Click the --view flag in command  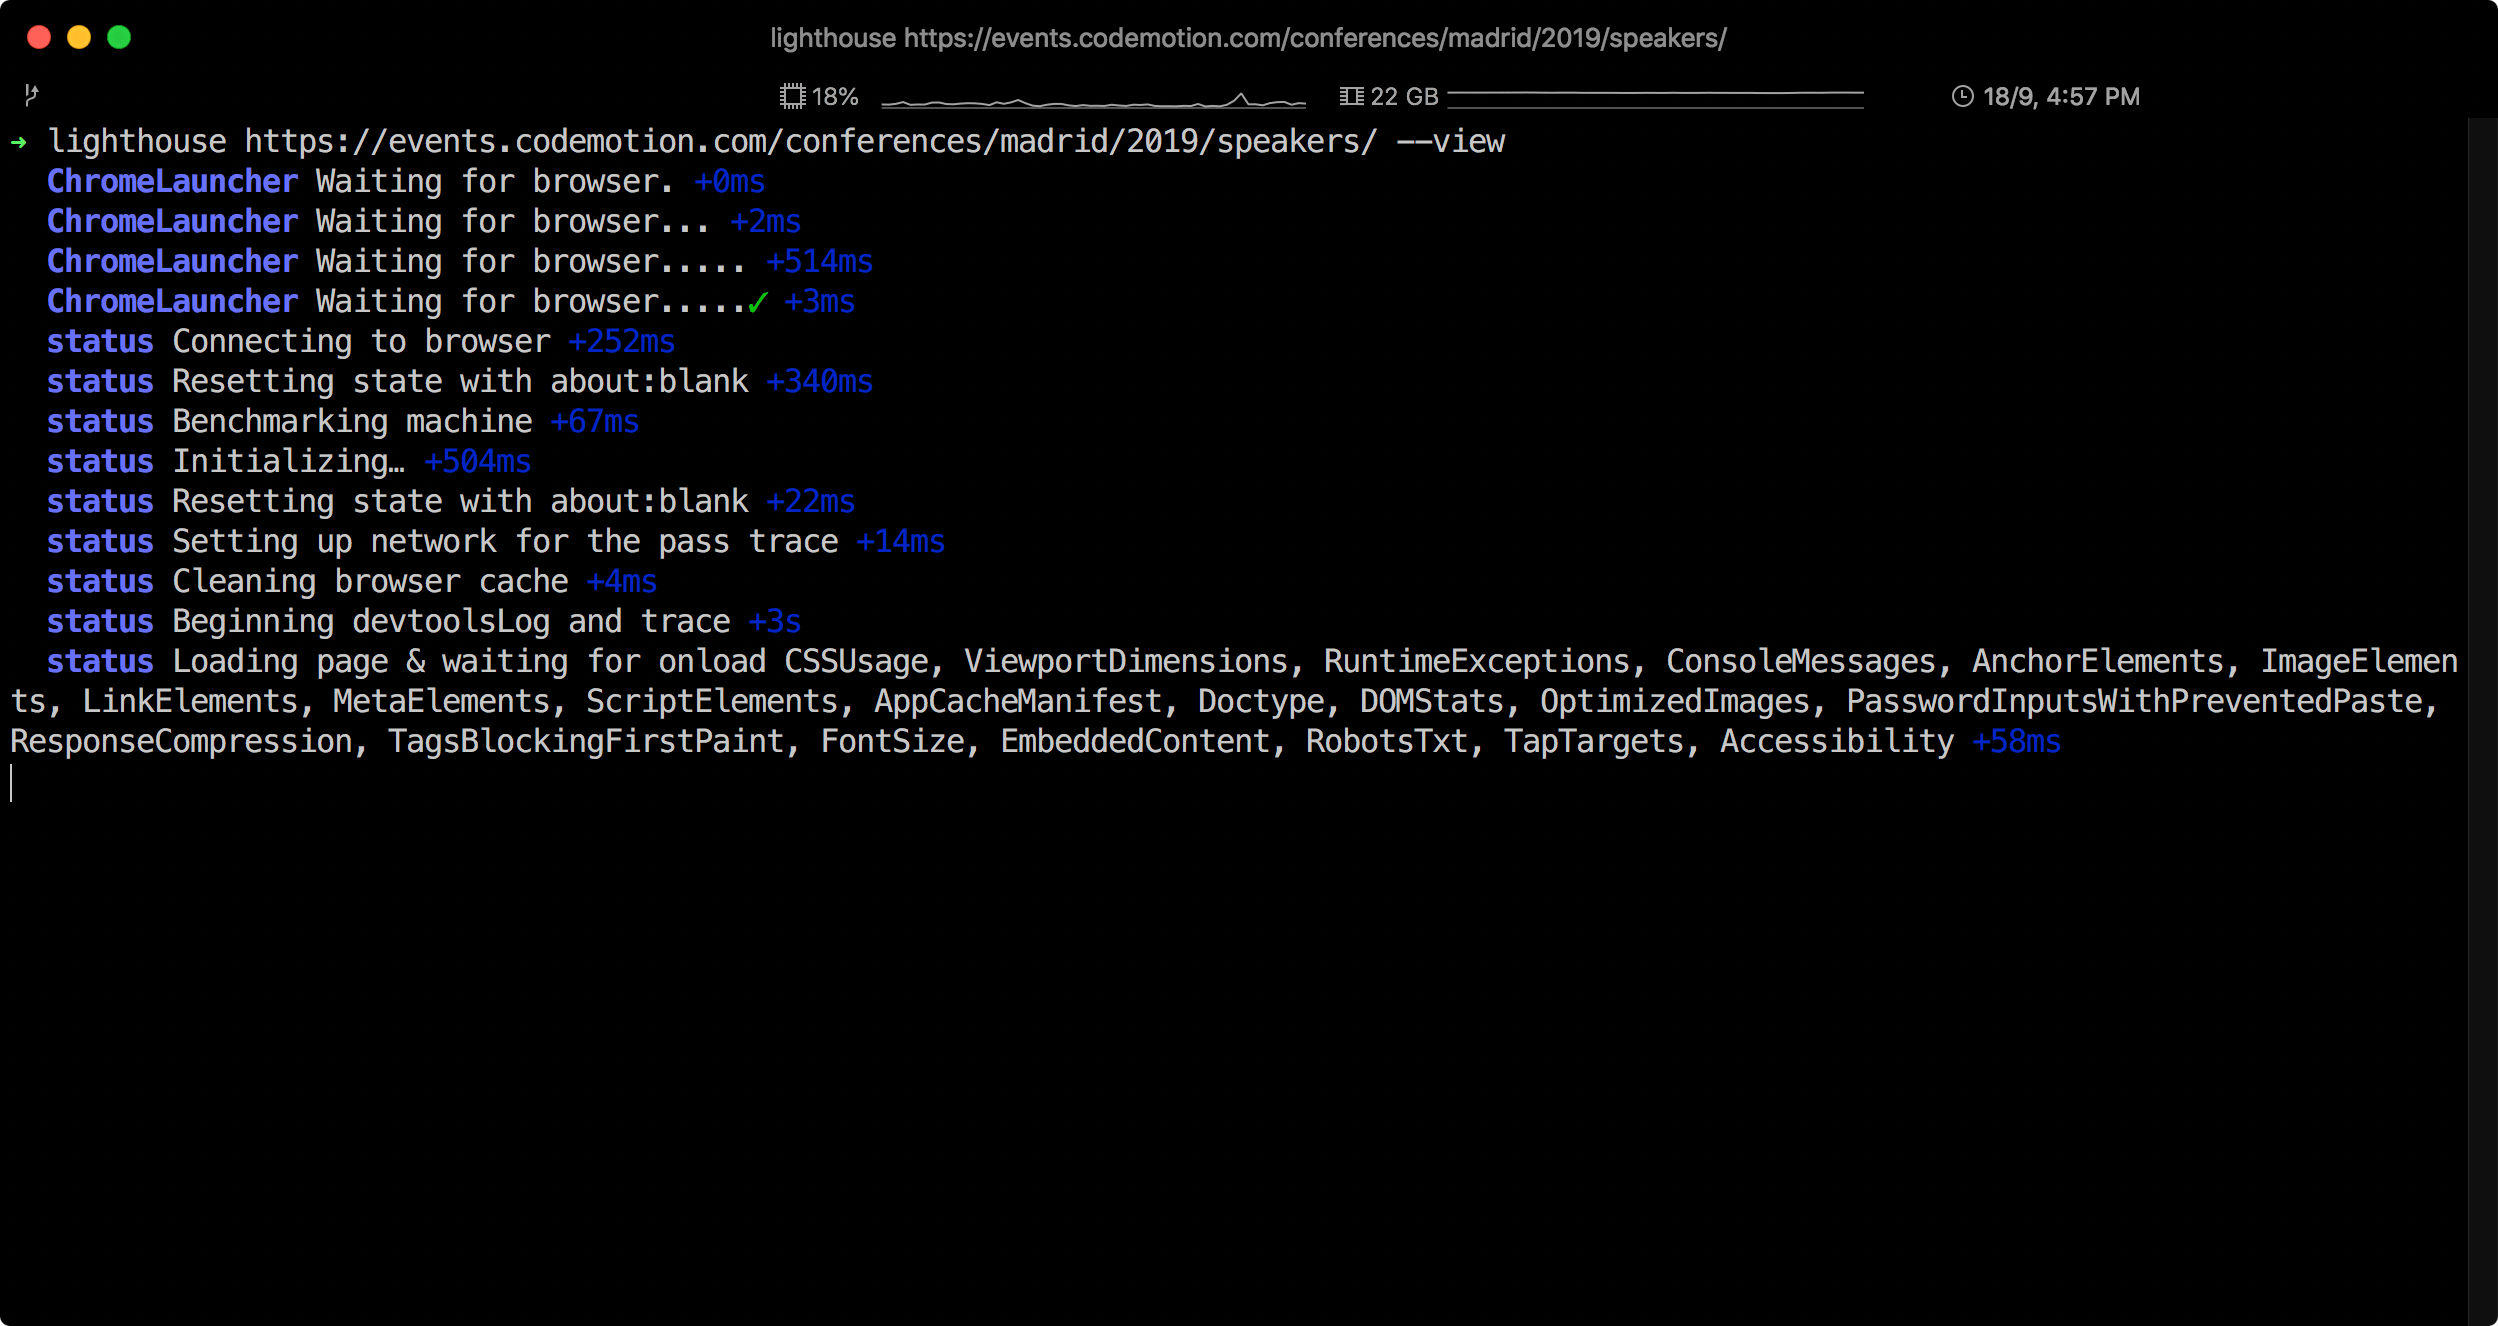tap(1450, 142)
